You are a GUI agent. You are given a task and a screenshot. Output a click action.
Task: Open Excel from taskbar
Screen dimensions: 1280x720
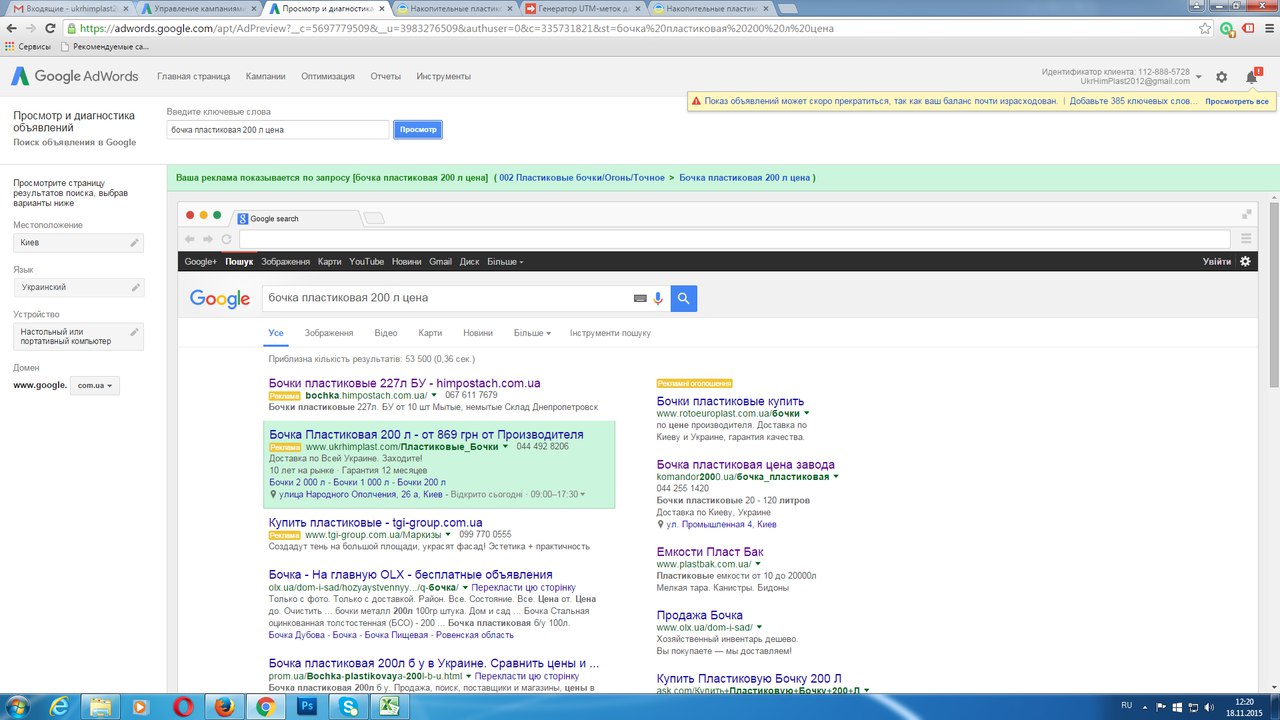click(x=387, y=706)
